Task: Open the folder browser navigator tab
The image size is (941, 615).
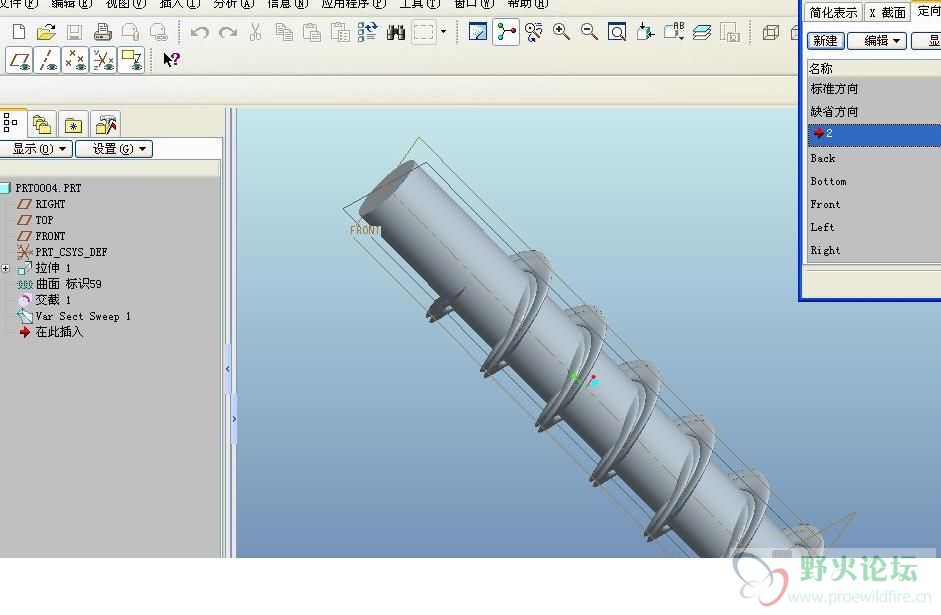Action: pos(42,124)
